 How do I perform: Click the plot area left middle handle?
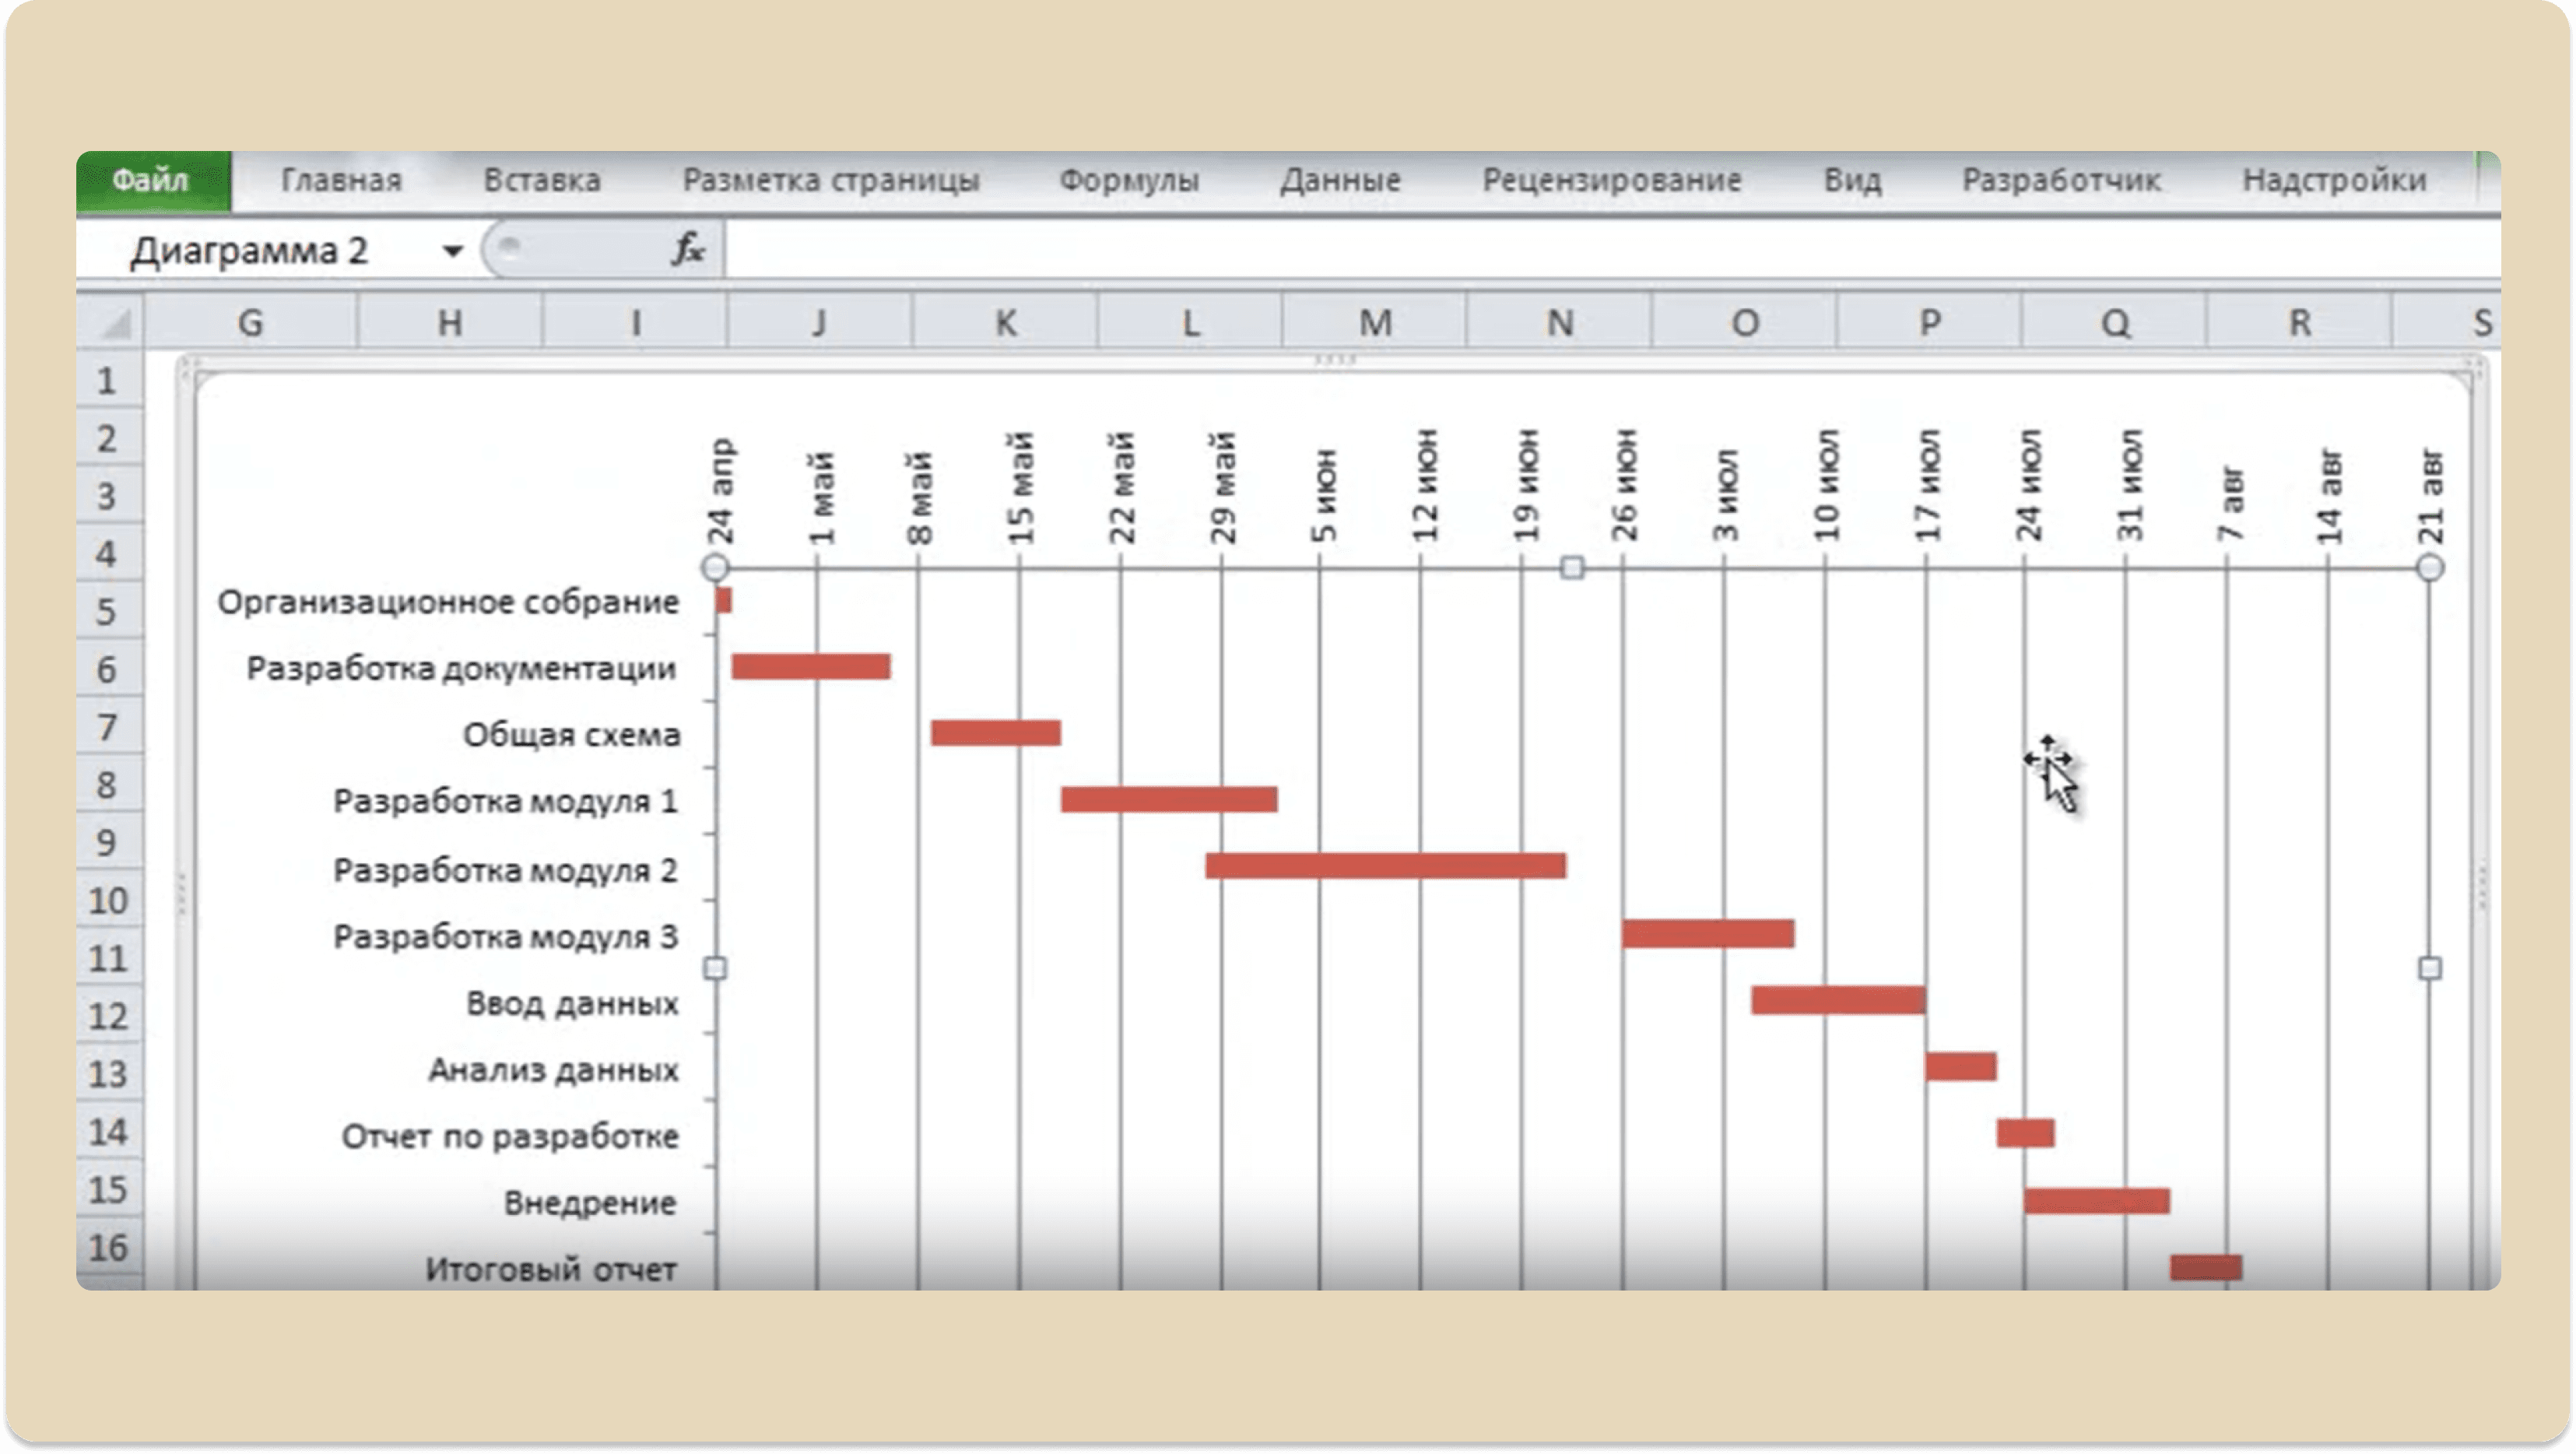click(715, 967)
